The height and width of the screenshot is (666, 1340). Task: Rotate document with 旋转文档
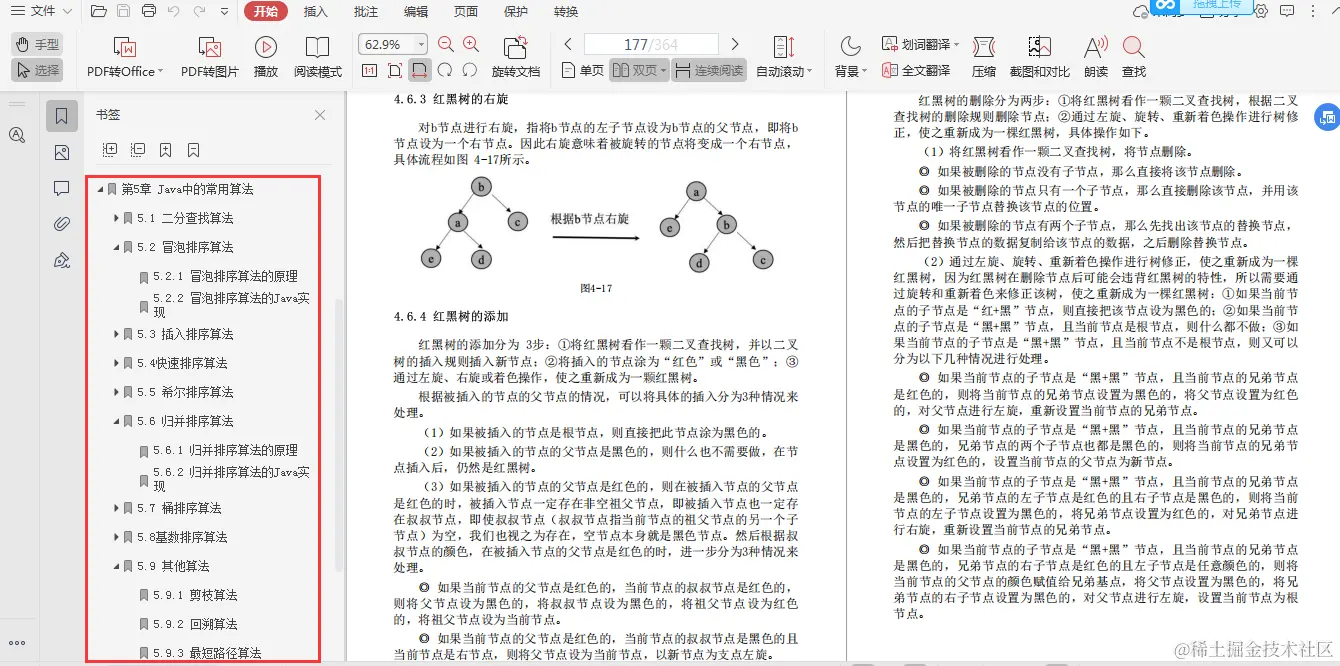pos(514,54)
